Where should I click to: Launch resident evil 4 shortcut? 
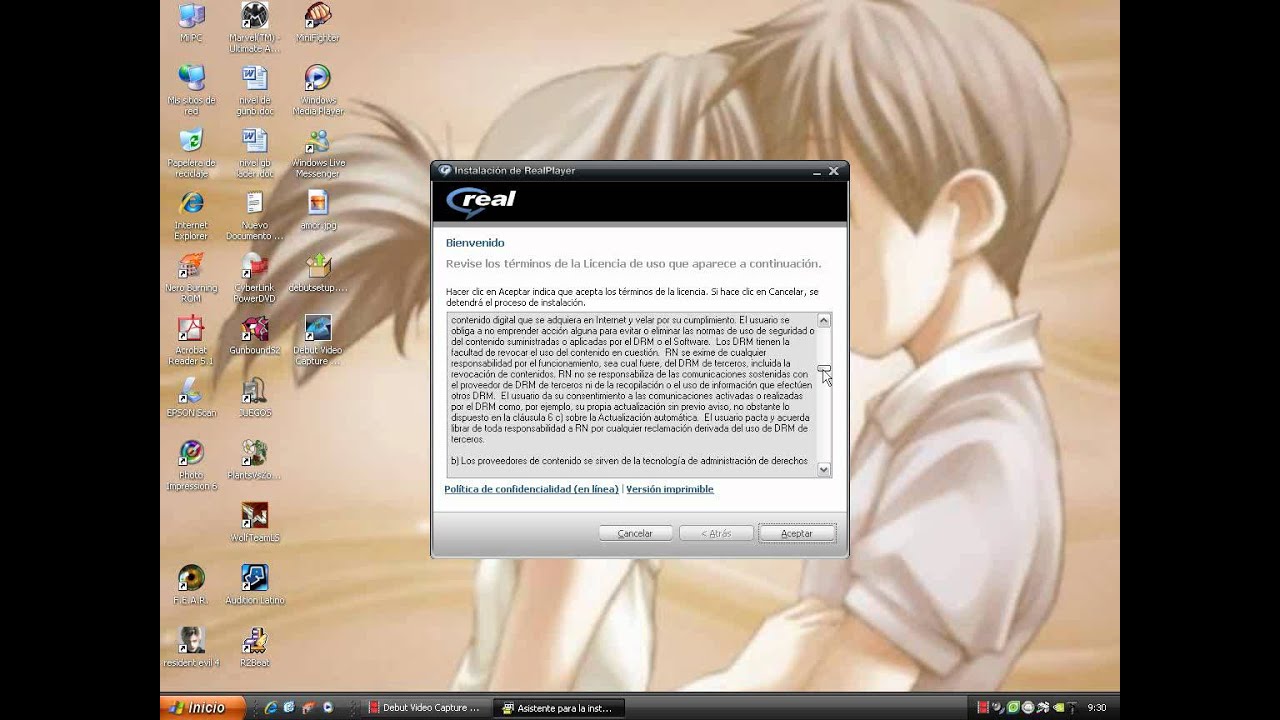pos(191,647)
